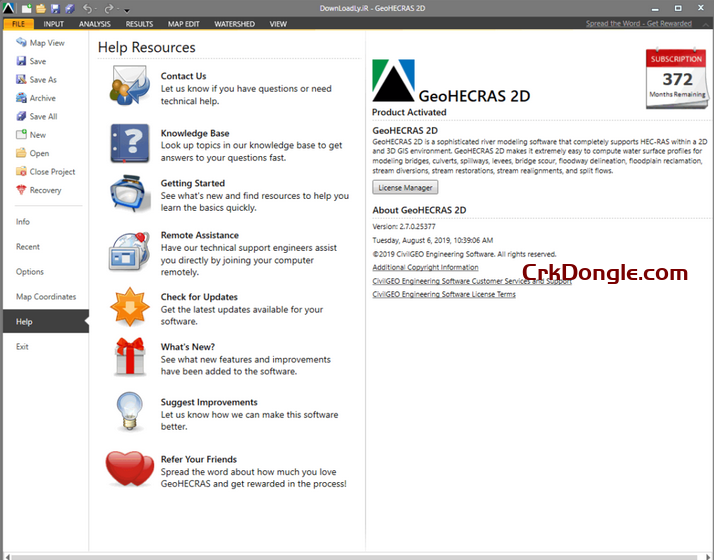This screenshot has width=714, height=560.
Task: Click the Remote Assistance globe icon
Action: tap(130, 251)
